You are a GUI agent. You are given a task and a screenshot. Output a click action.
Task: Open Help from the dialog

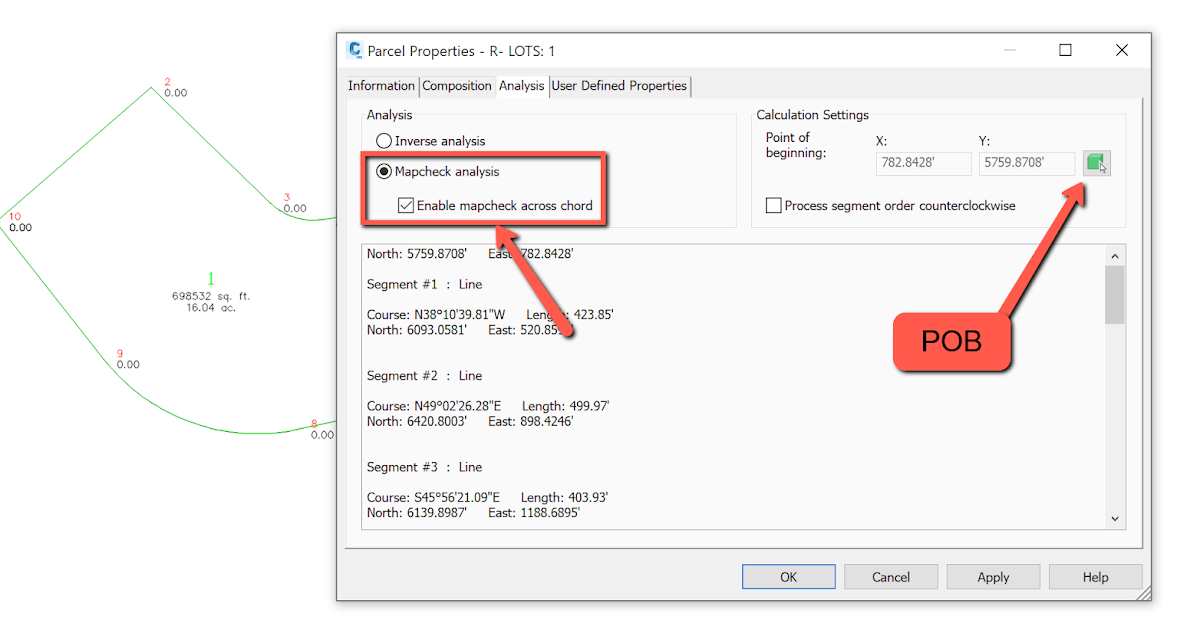pyautogui.click(x=1095, y=576)
